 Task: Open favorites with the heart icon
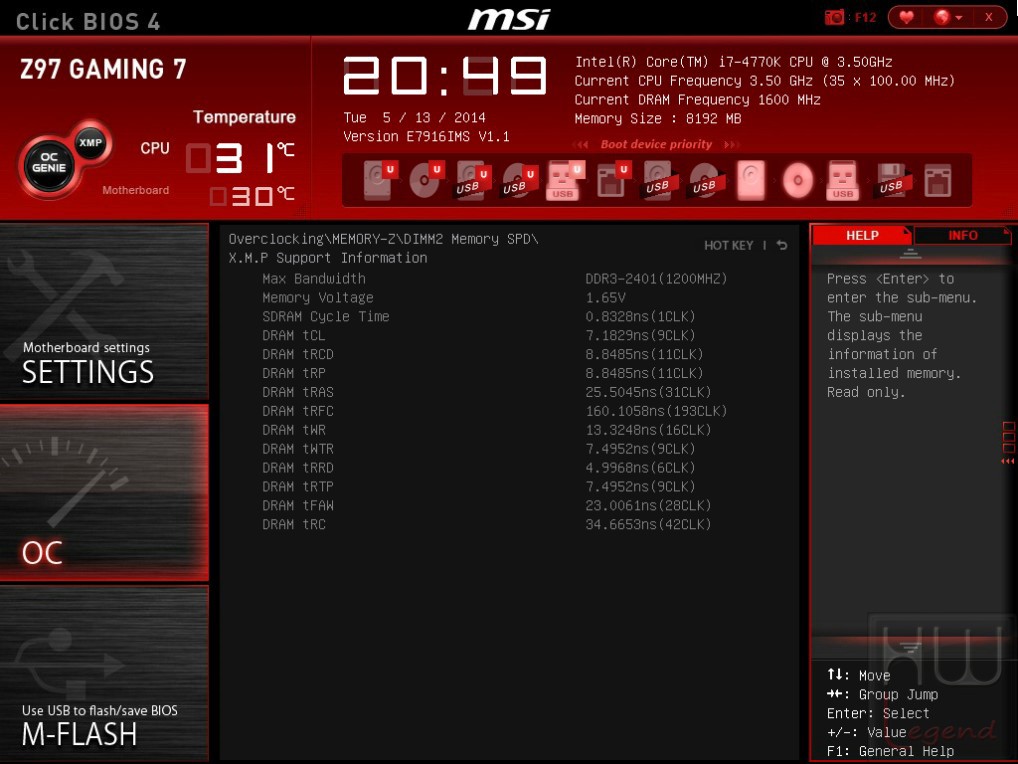(x=906, y=18)
